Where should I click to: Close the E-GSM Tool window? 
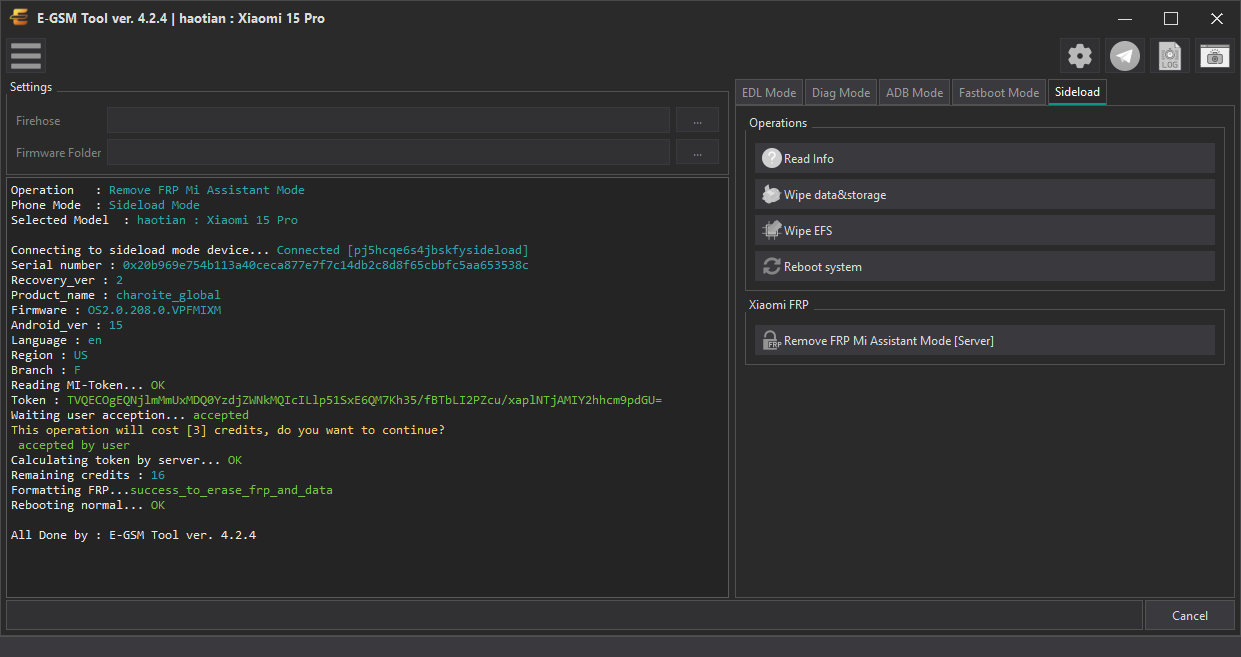click(1216, 18)
